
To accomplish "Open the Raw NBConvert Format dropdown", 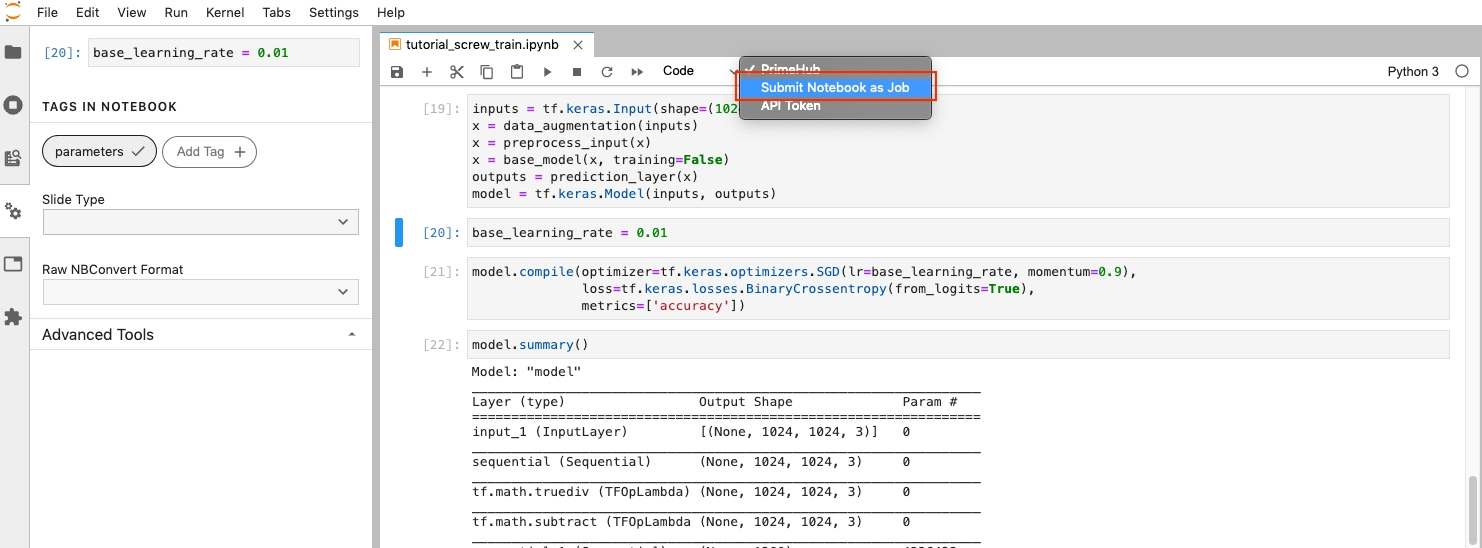I will [x=200, y=292].
